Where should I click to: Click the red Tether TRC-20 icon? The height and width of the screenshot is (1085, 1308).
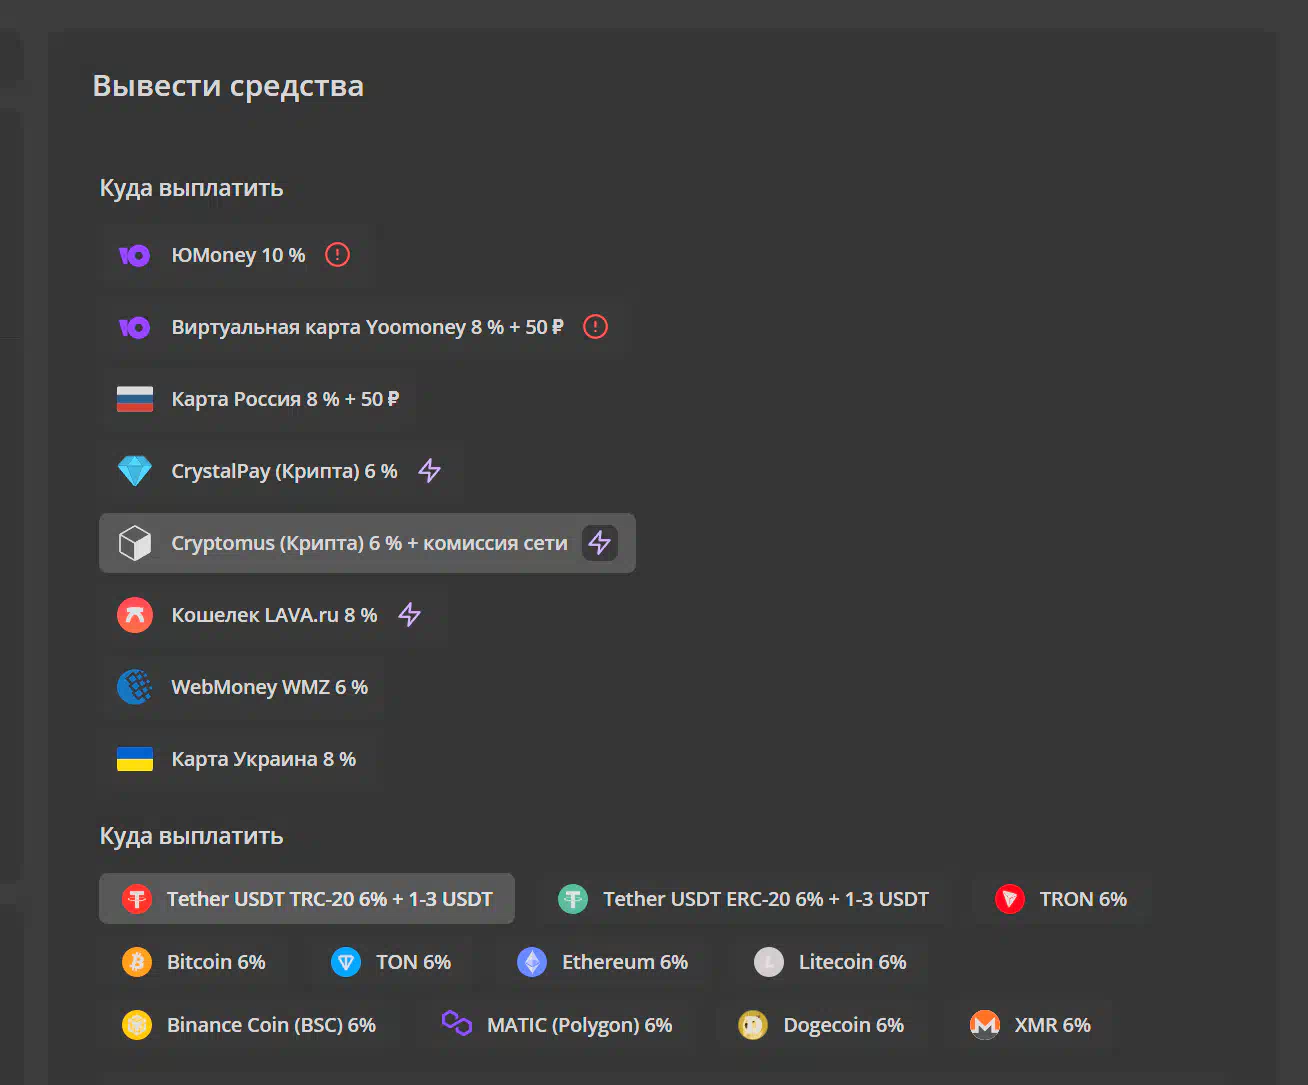click(137, 899)
